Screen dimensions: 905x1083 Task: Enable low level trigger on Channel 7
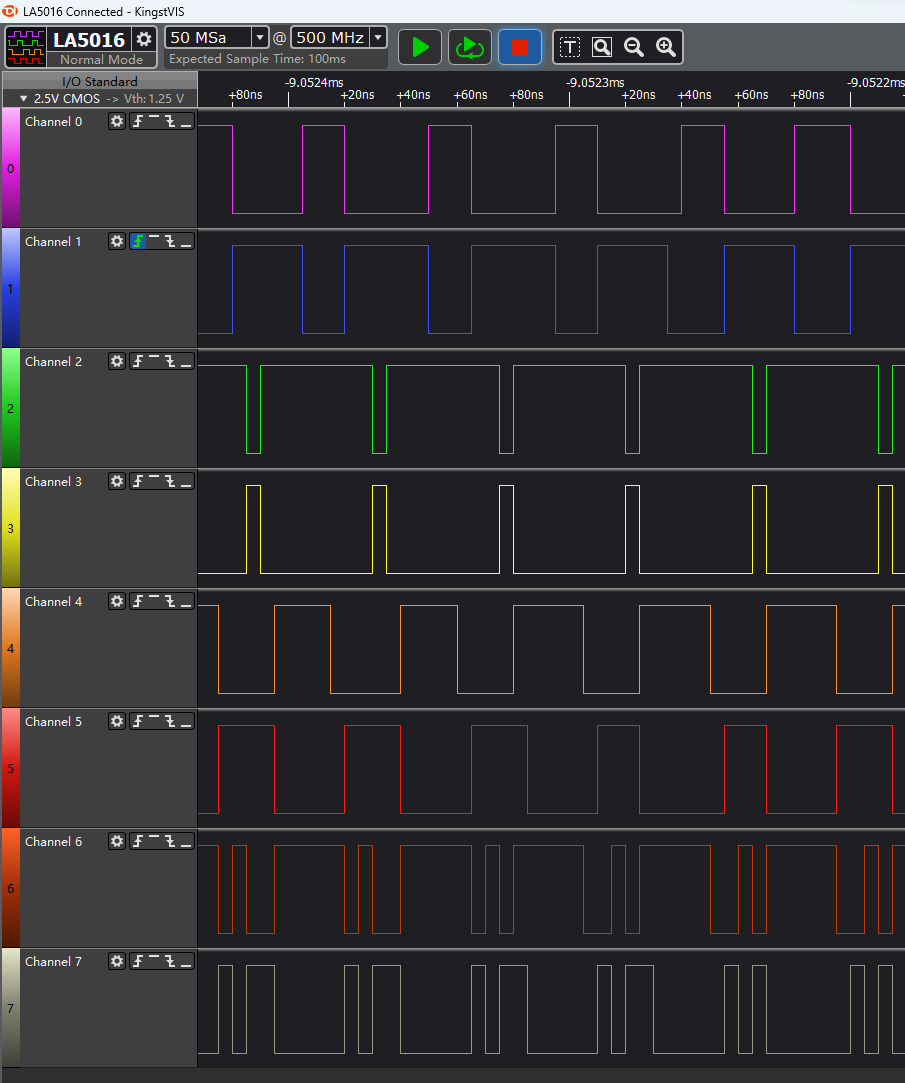click(x=186, y=961)
